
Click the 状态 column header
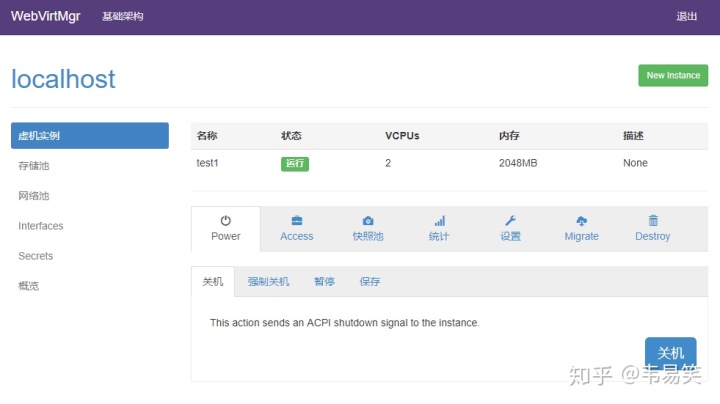pos(291,136)
